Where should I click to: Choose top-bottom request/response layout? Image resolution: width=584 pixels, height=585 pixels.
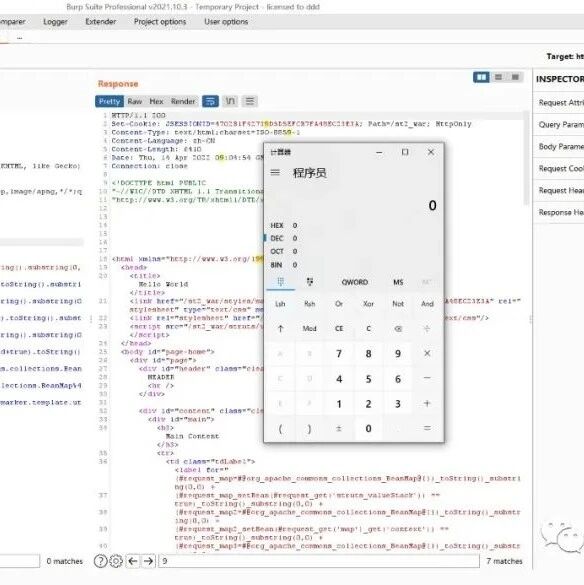[498, 77]
